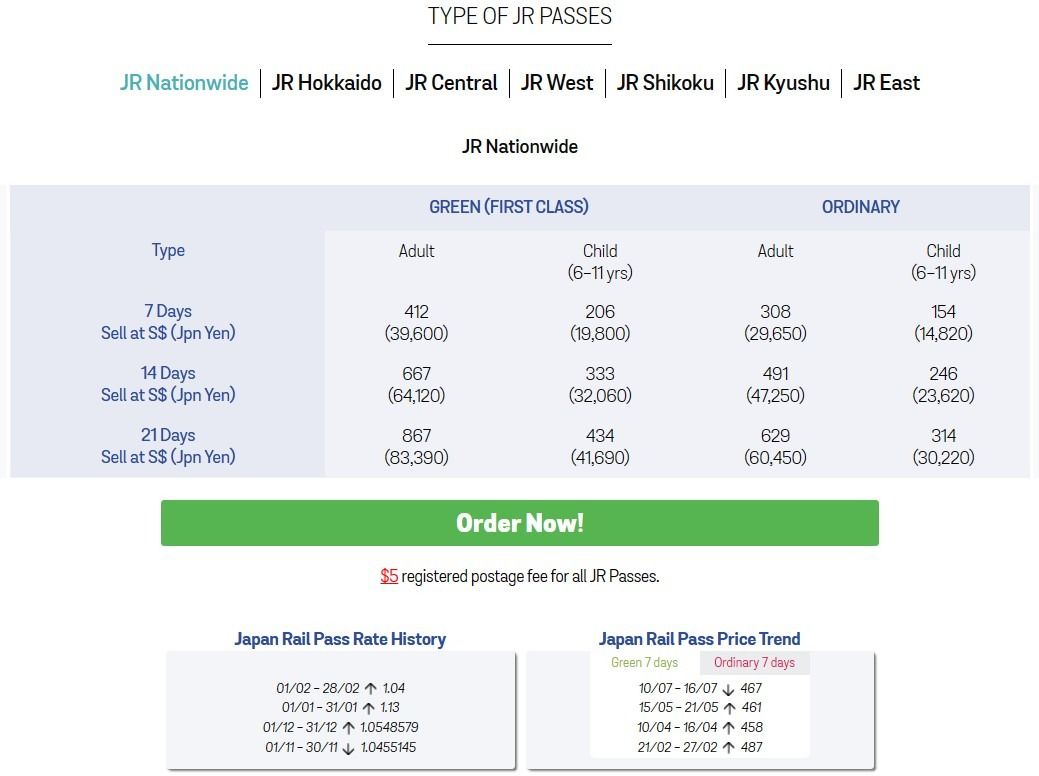Screen dimensions: 1039x776
Task: Click the up arrow for 21/02 - 27/02
Action: 729,746
